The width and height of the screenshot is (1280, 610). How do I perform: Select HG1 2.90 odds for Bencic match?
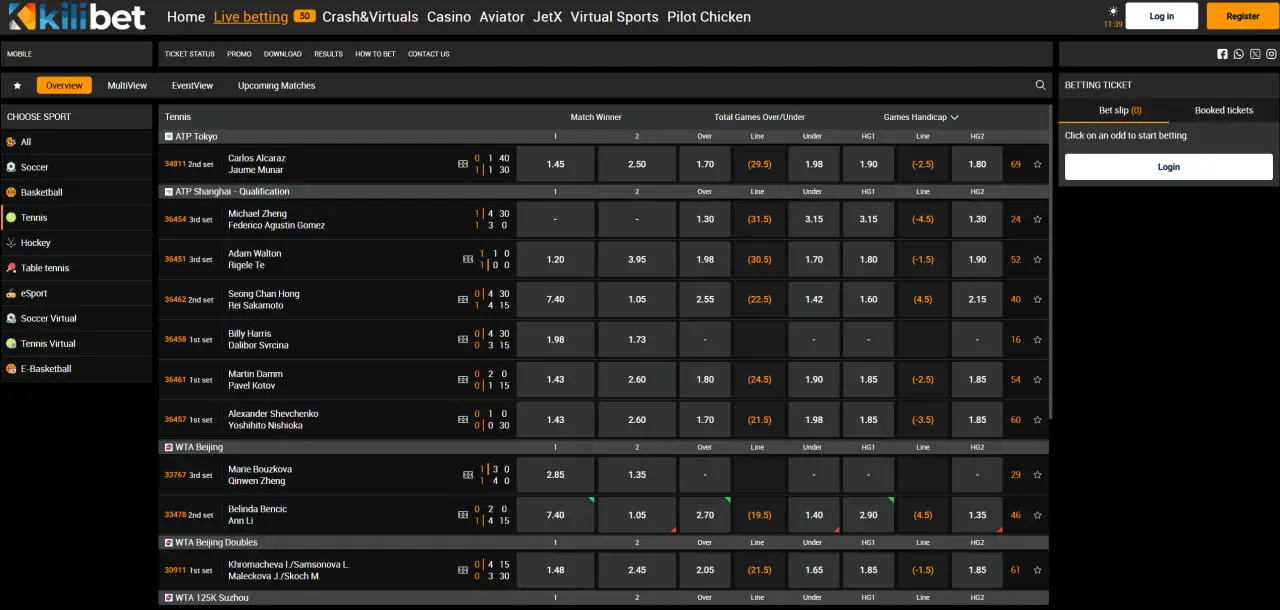[x=868, y=515]
